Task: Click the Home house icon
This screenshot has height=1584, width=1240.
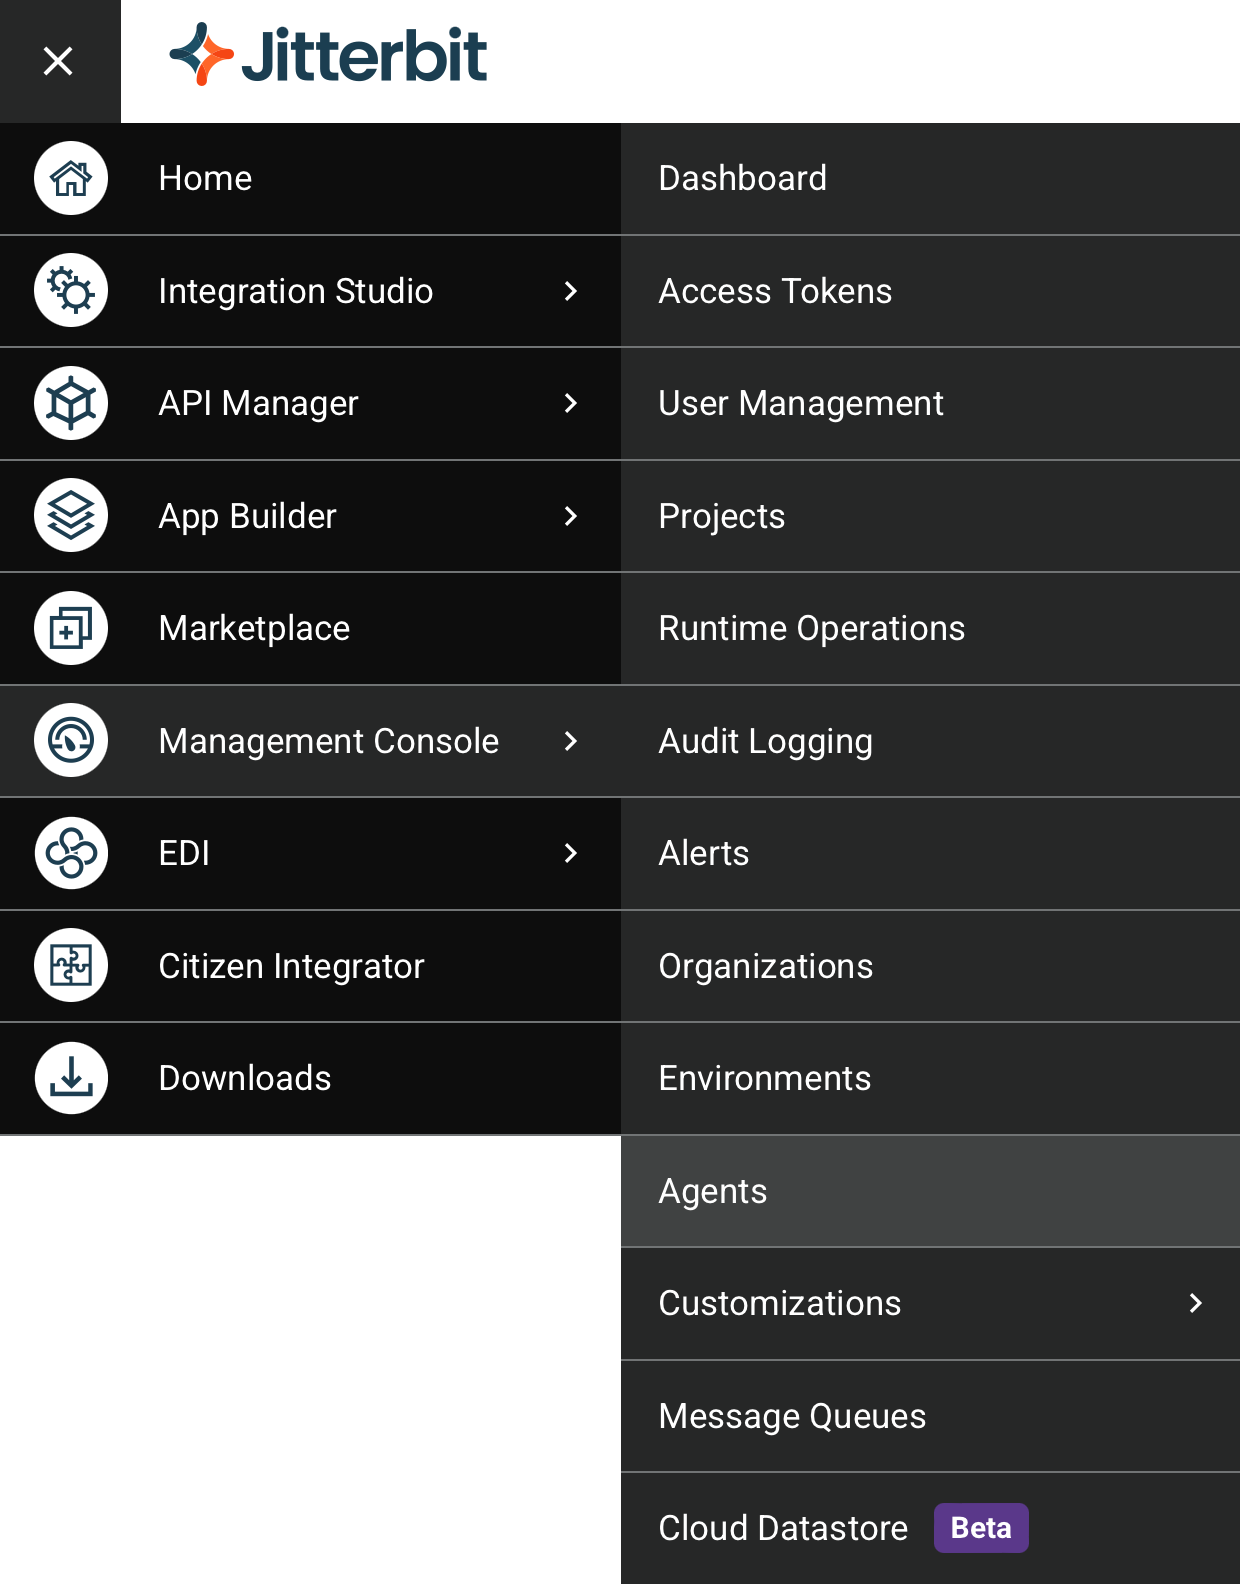Action: point(71,178)
